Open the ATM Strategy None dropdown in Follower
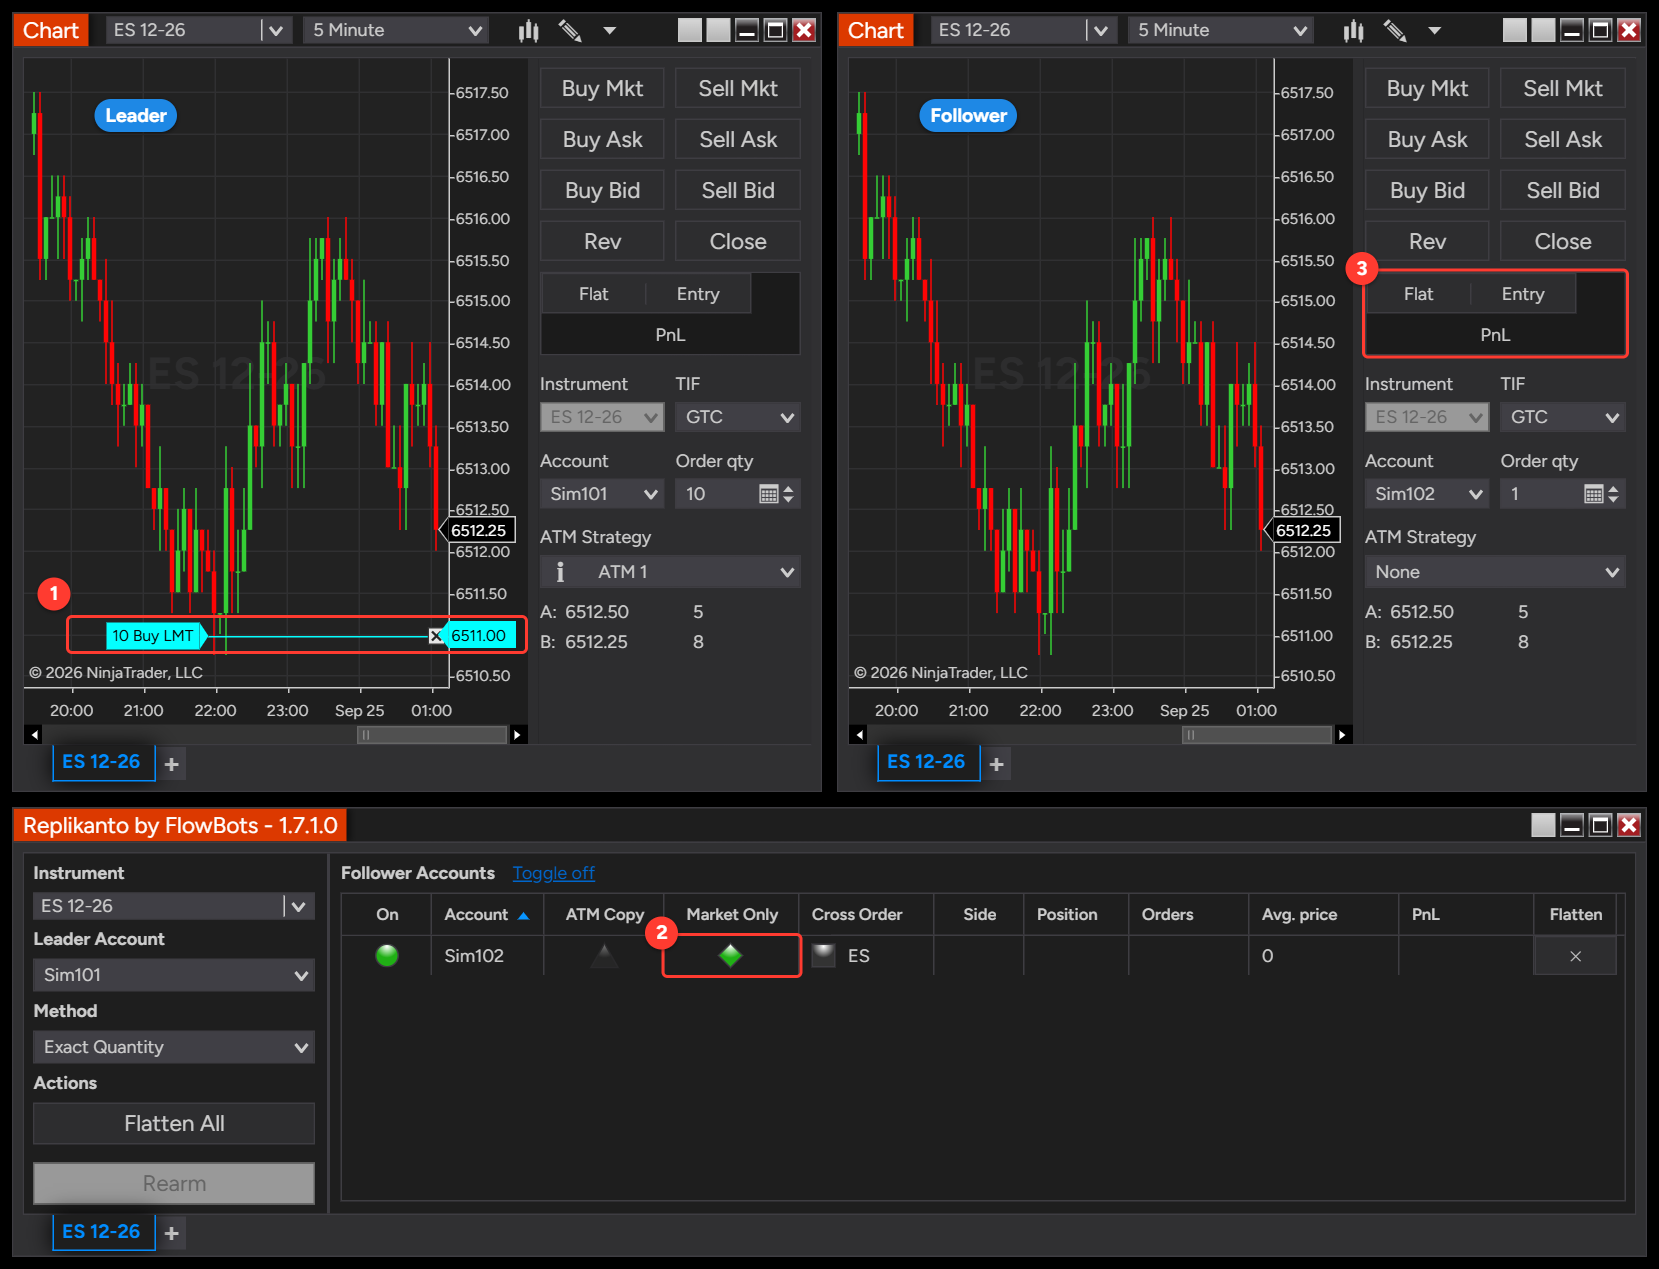 point(1495,572)
